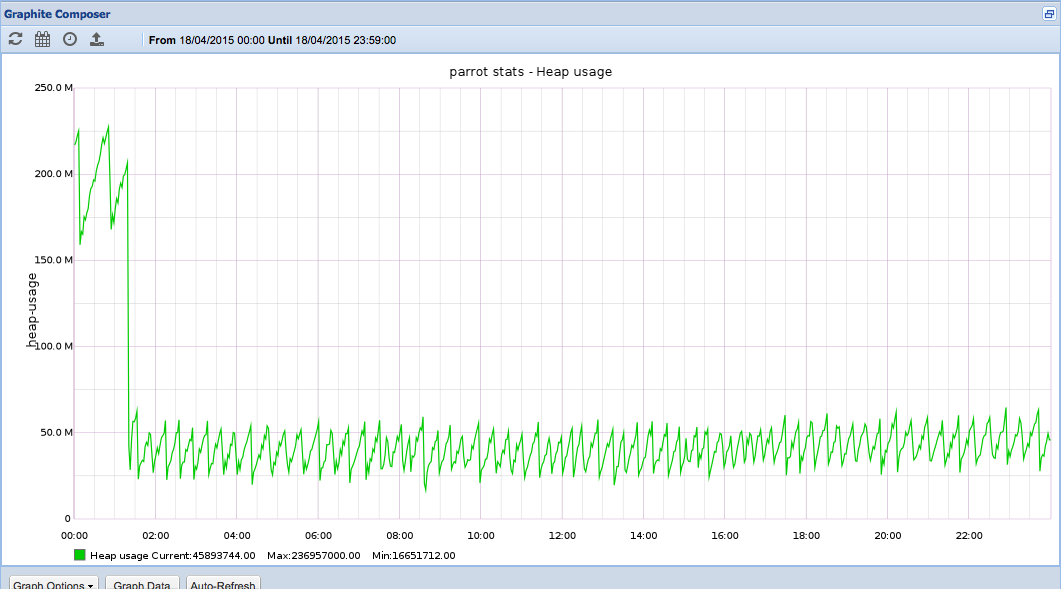The image size is (1061, 589).
Task: Click the 'Max:236957000.00' legend value
Action: [x=313, y=555]
